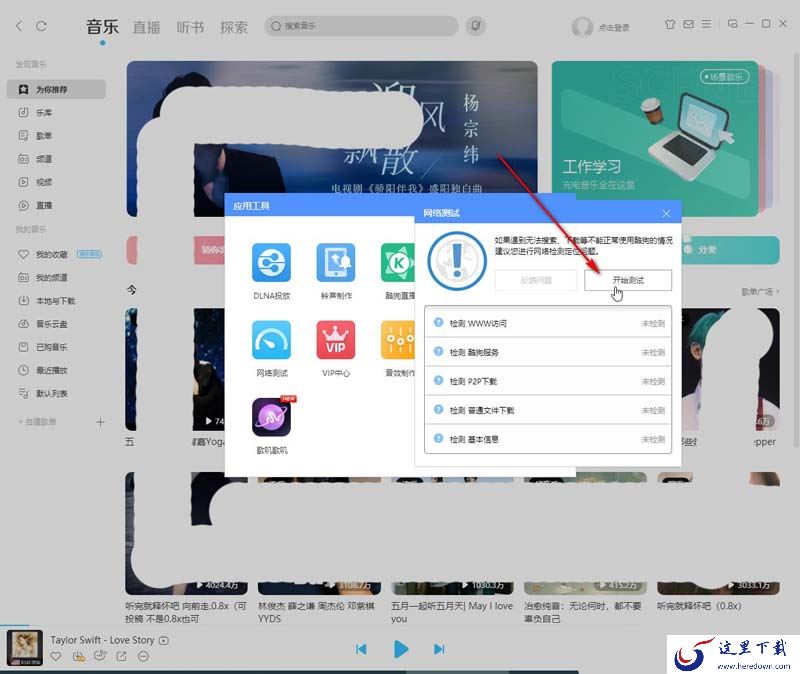This screenshot has width=800, height=674.
Task: Switch to the 探索 tab
Action: click(x=234, y=27)
